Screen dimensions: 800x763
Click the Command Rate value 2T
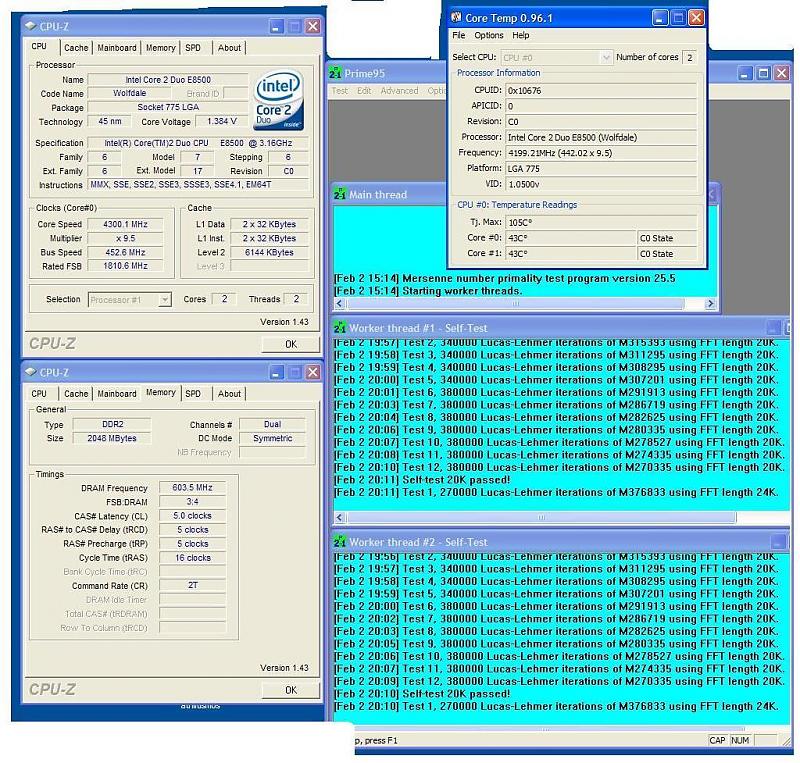192,585
